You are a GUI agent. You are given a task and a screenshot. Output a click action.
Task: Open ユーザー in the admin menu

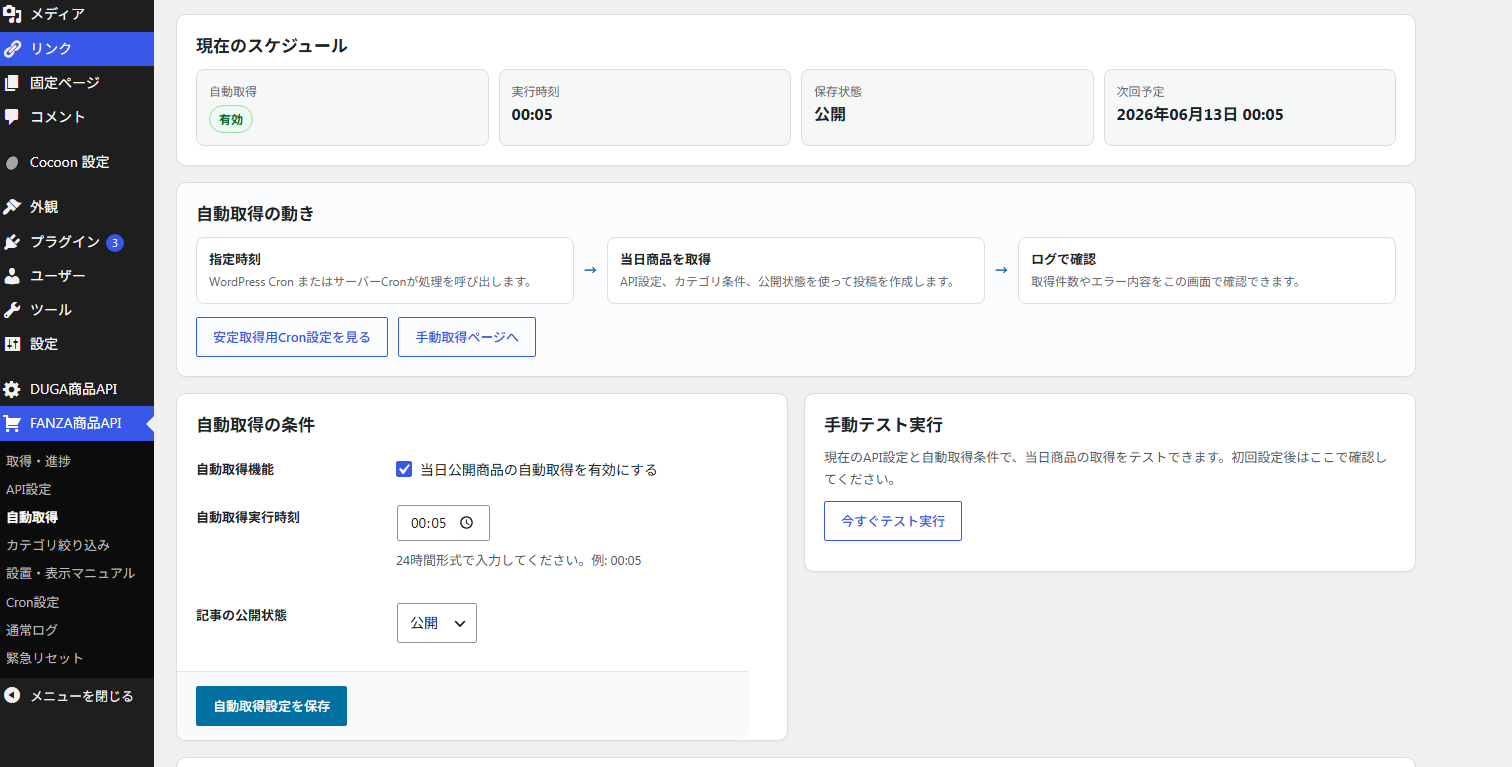click(x=77, y=276)
